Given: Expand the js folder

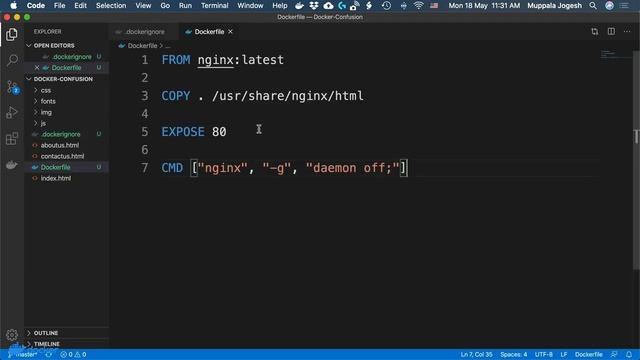Looking at the screenshot, I should coord(43,123).
